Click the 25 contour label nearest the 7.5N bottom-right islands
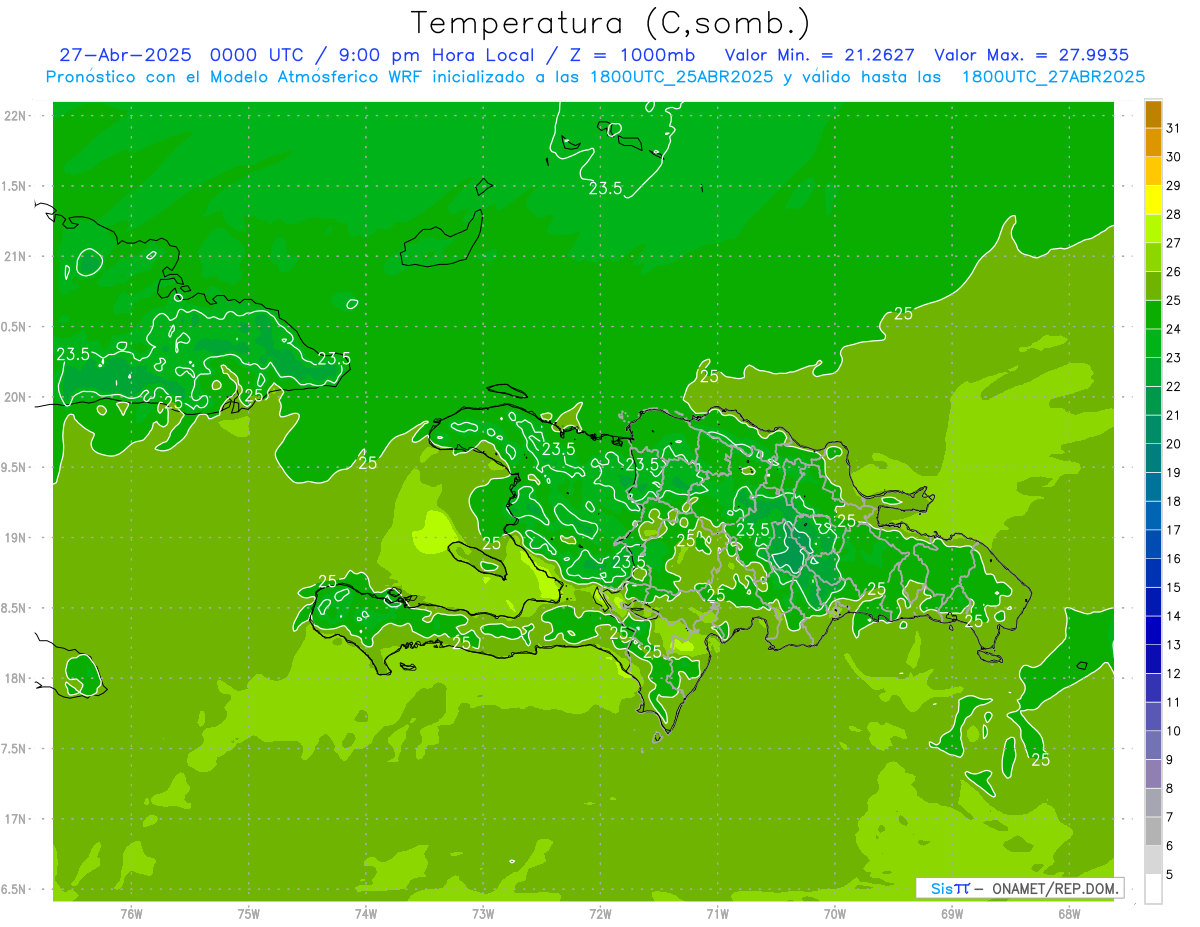Screen dimensions: 1200x927 (1040, 760)
